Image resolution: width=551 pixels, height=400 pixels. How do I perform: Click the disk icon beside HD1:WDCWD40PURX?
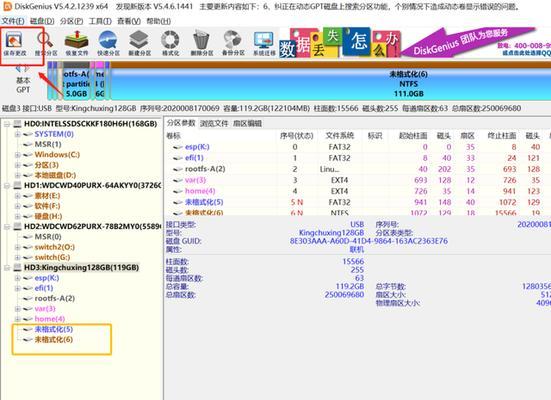pos(18,185)
